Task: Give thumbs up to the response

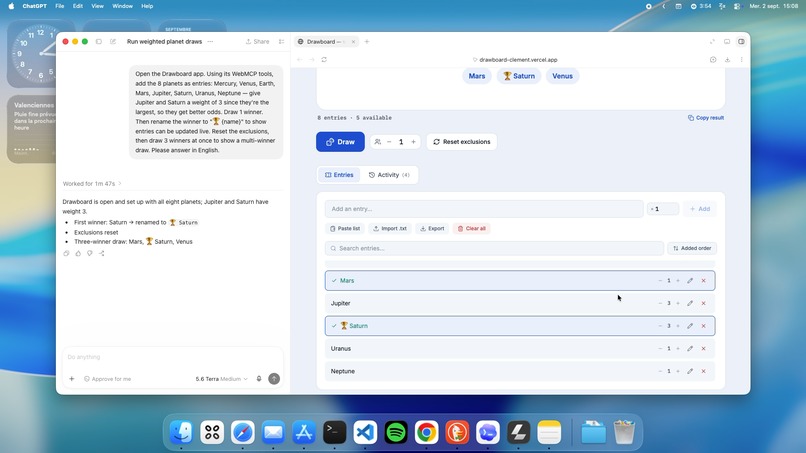Action: (78, 253)
